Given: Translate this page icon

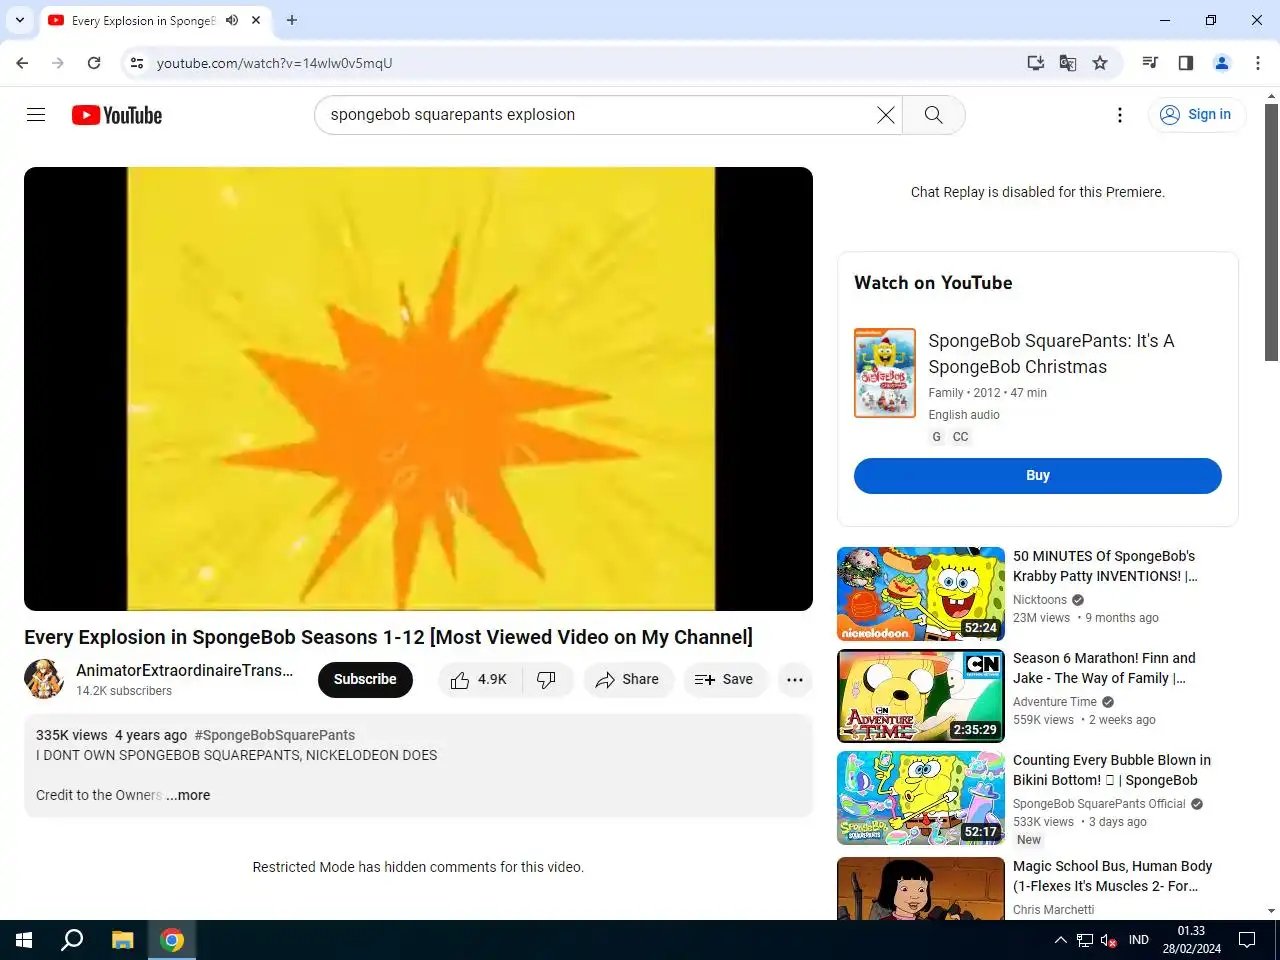Looking at the screenshot, I should tap(1068, 63).
